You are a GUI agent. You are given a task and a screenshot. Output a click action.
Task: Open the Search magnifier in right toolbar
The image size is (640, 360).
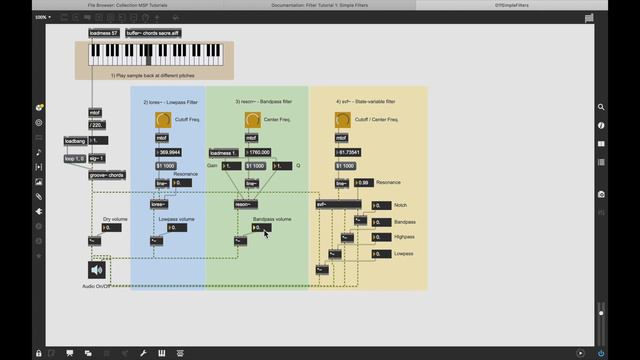[601, 107]
